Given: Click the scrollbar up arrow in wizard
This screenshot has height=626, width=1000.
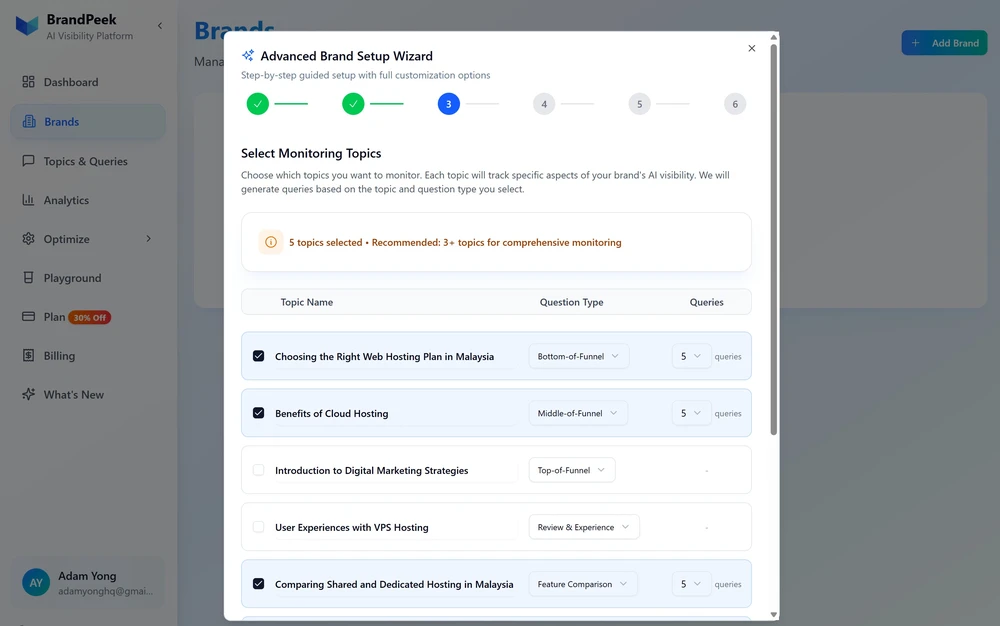Looking at the screenshot, I should [774, 37].
